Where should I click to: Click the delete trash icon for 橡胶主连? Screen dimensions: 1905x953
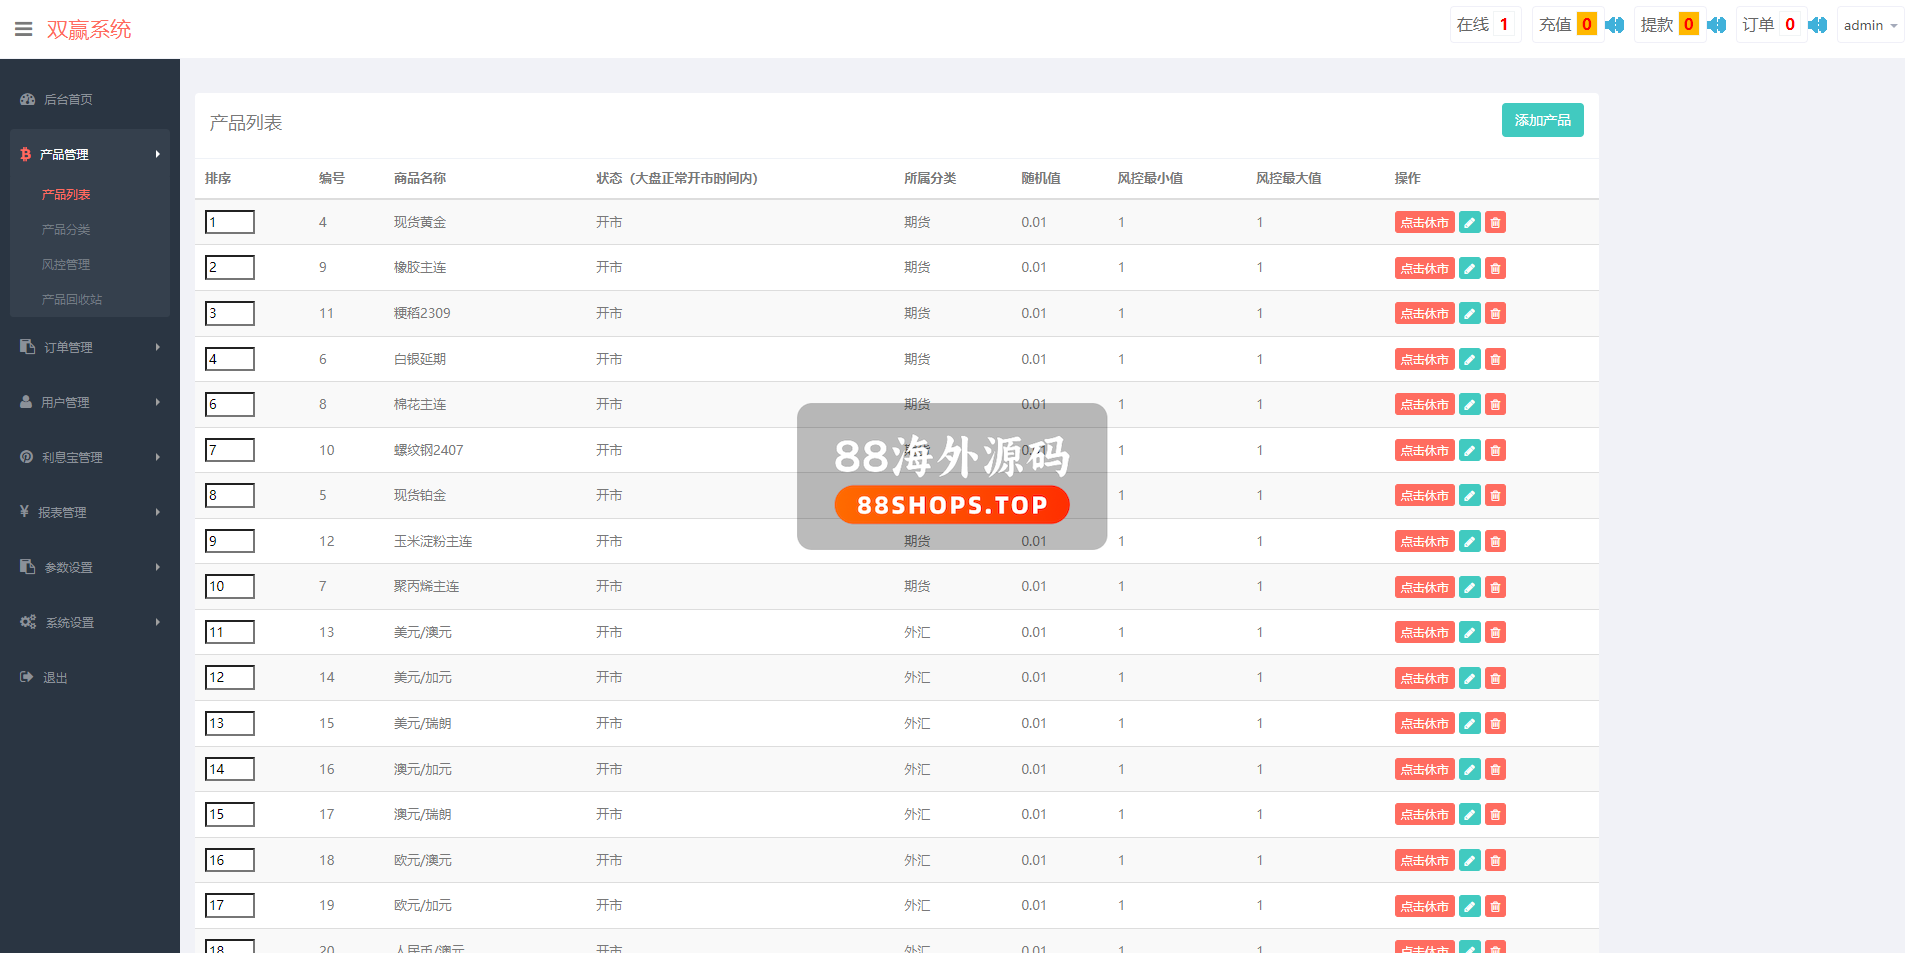(x=1495, y=268)
